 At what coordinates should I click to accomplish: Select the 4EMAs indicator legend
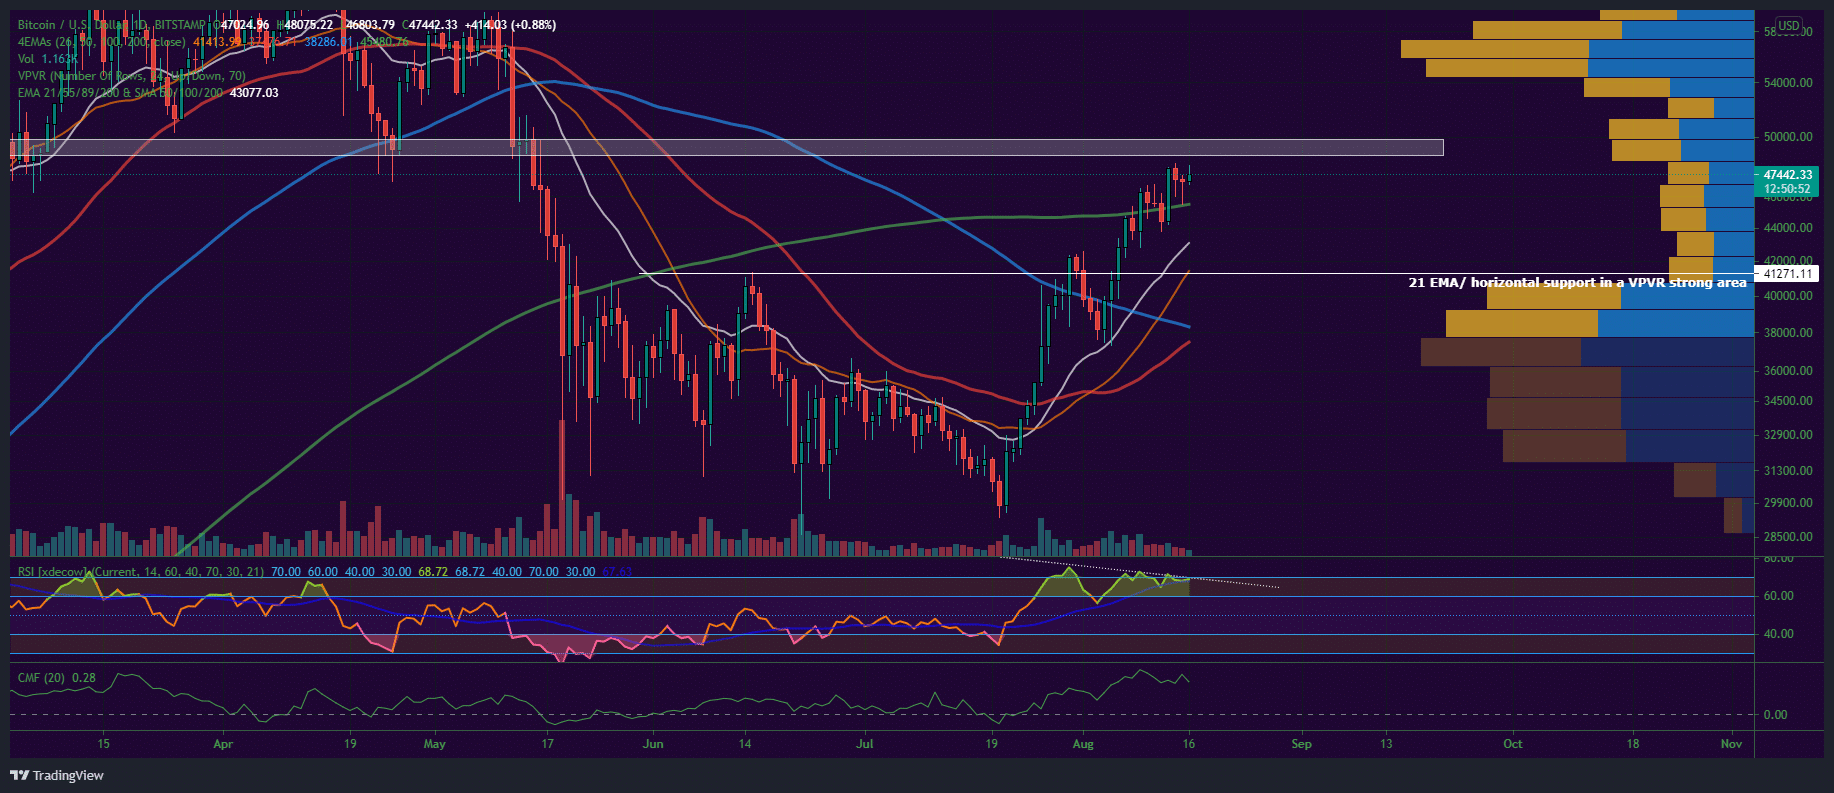(x=101, y=42)
